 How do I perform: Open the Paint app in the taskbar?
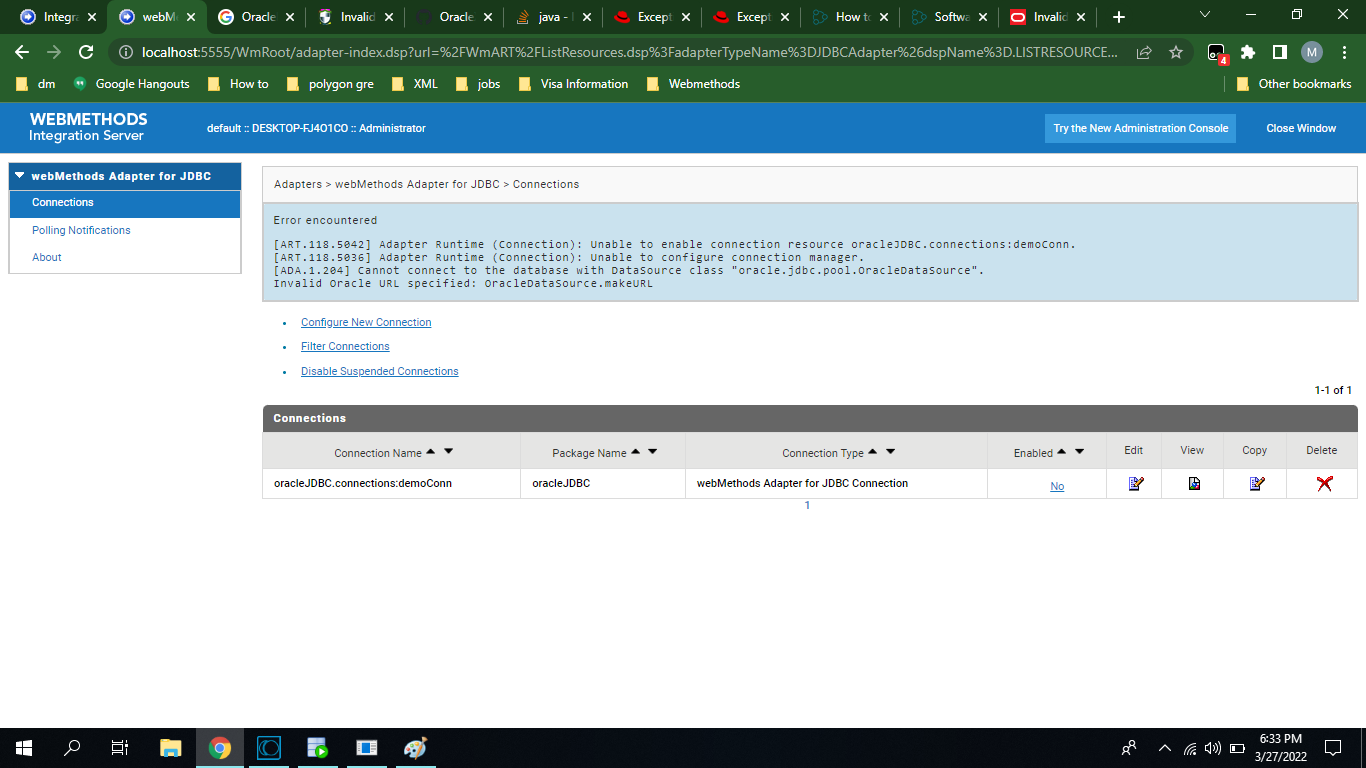[415, 748]
